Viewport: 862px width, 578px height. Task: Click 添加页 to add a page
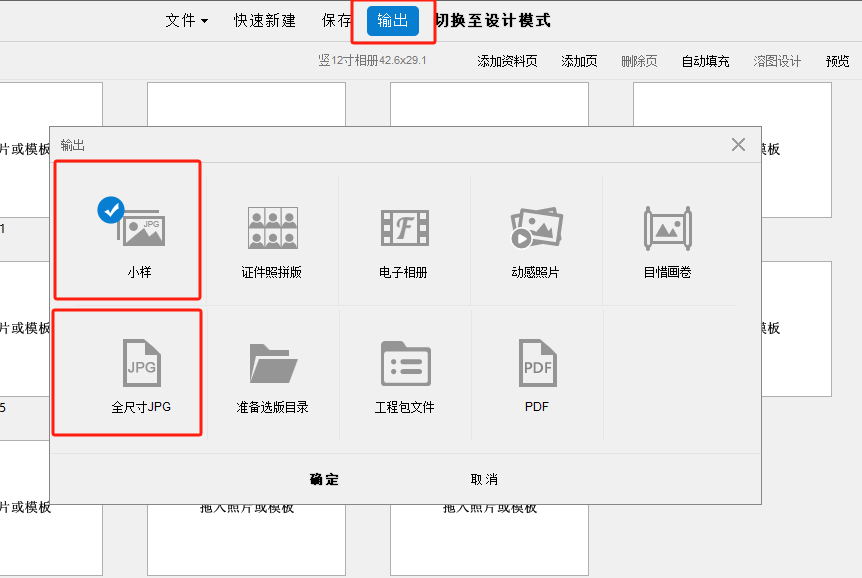coord(579,61)
